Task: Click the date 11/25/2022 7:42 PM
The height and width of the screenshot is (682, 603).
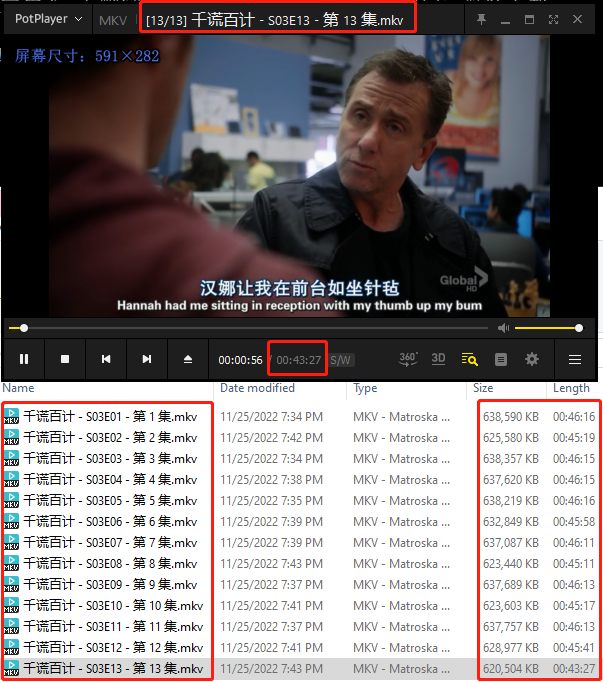Action: (x=271, y=438)
